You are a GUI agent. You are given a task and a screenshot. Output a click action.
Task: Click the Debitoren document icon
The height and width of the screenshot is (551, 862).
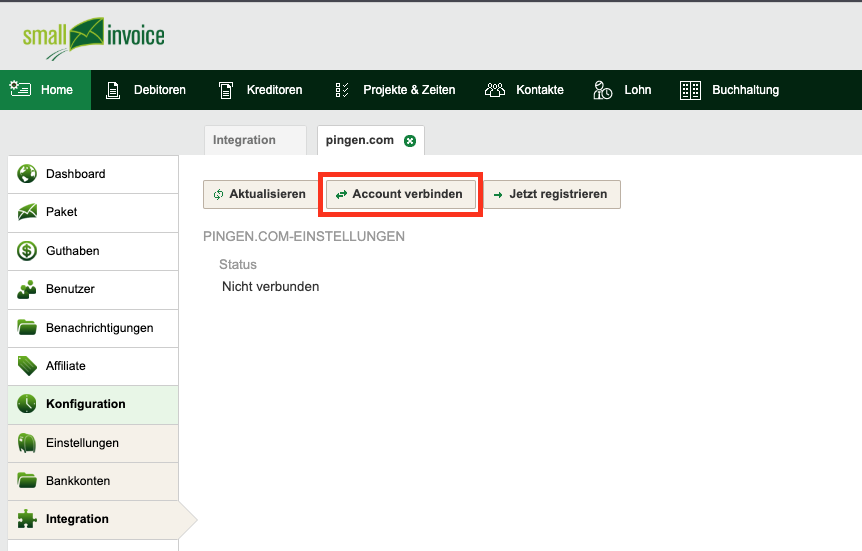pos(113,90)
